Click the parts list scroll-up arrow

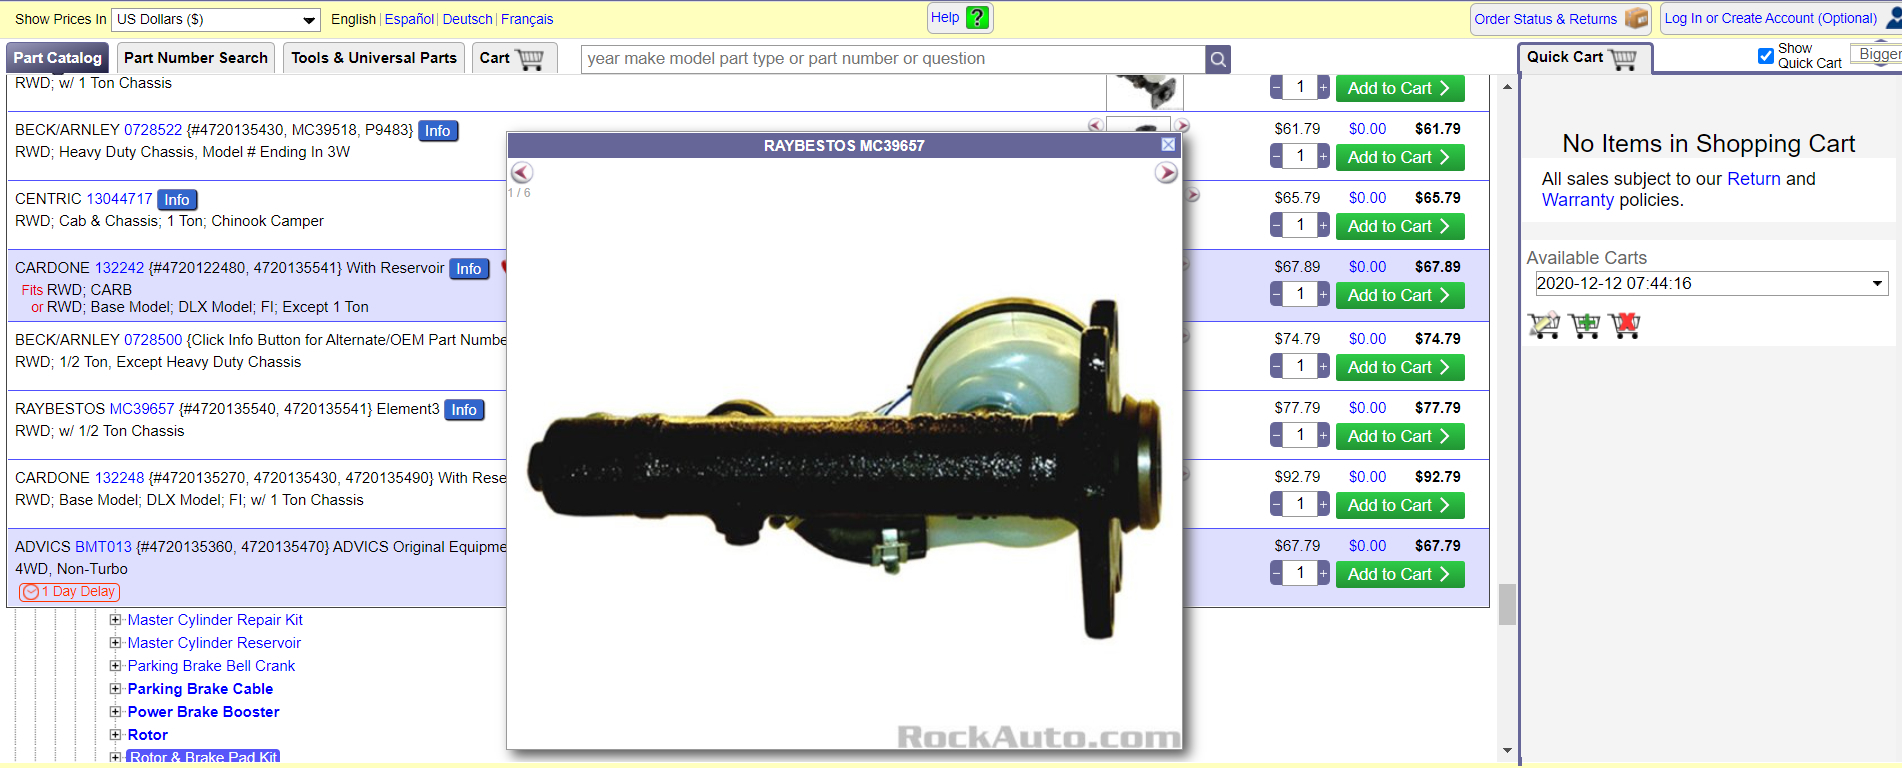point(1507,87)
